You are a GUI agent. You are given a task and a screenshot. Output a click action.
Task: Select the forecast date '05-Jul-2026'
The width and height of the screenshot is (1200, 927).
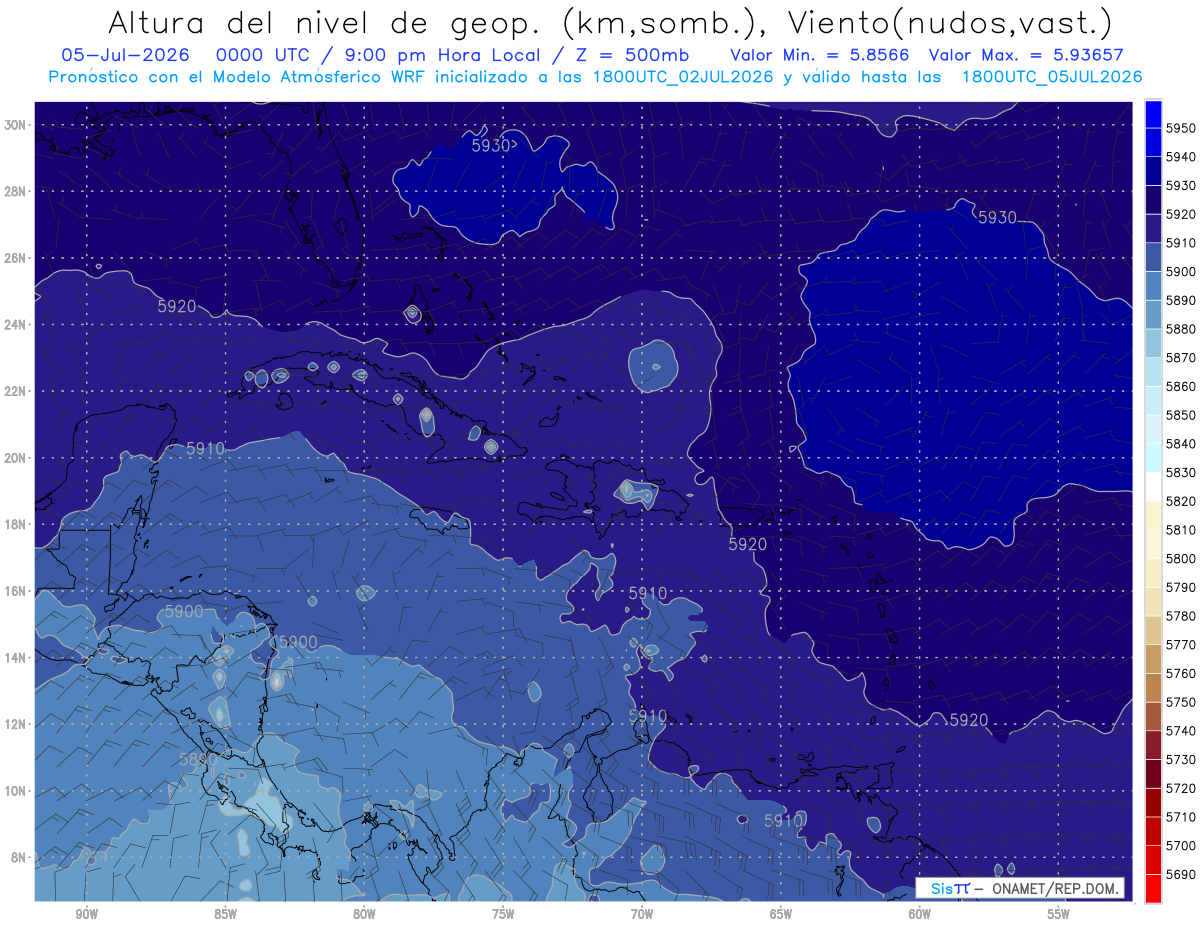[x=125, y=55]
